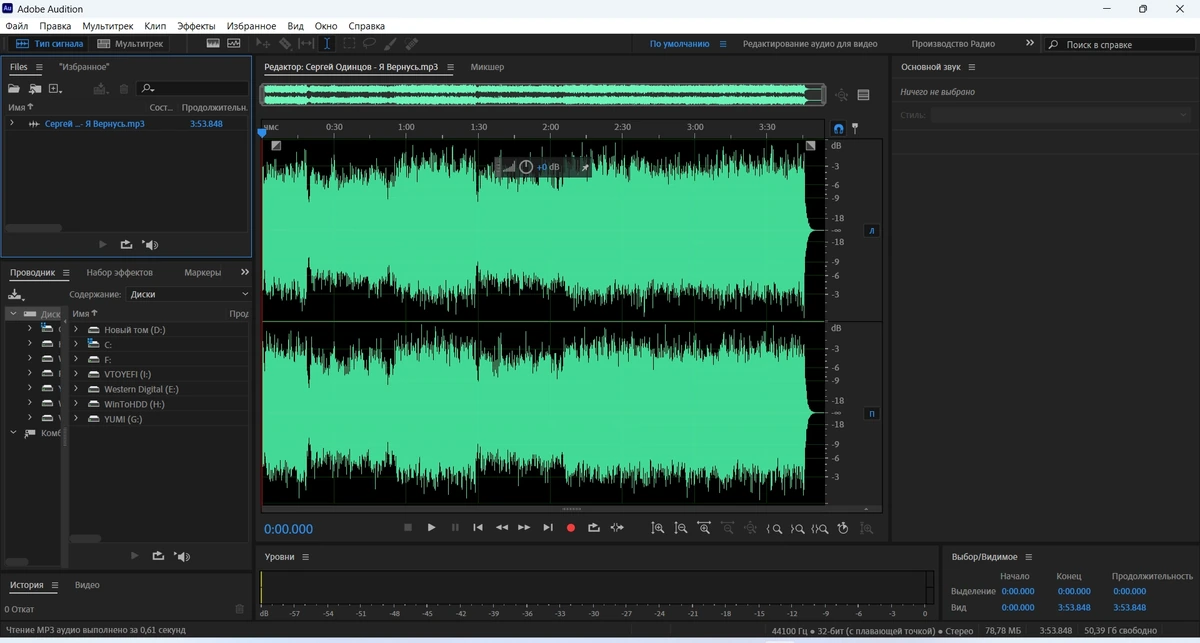Viewport: 1200px width, 643px height.
Task: Toggle the right channel П button
Action: (x=871, y=413)
